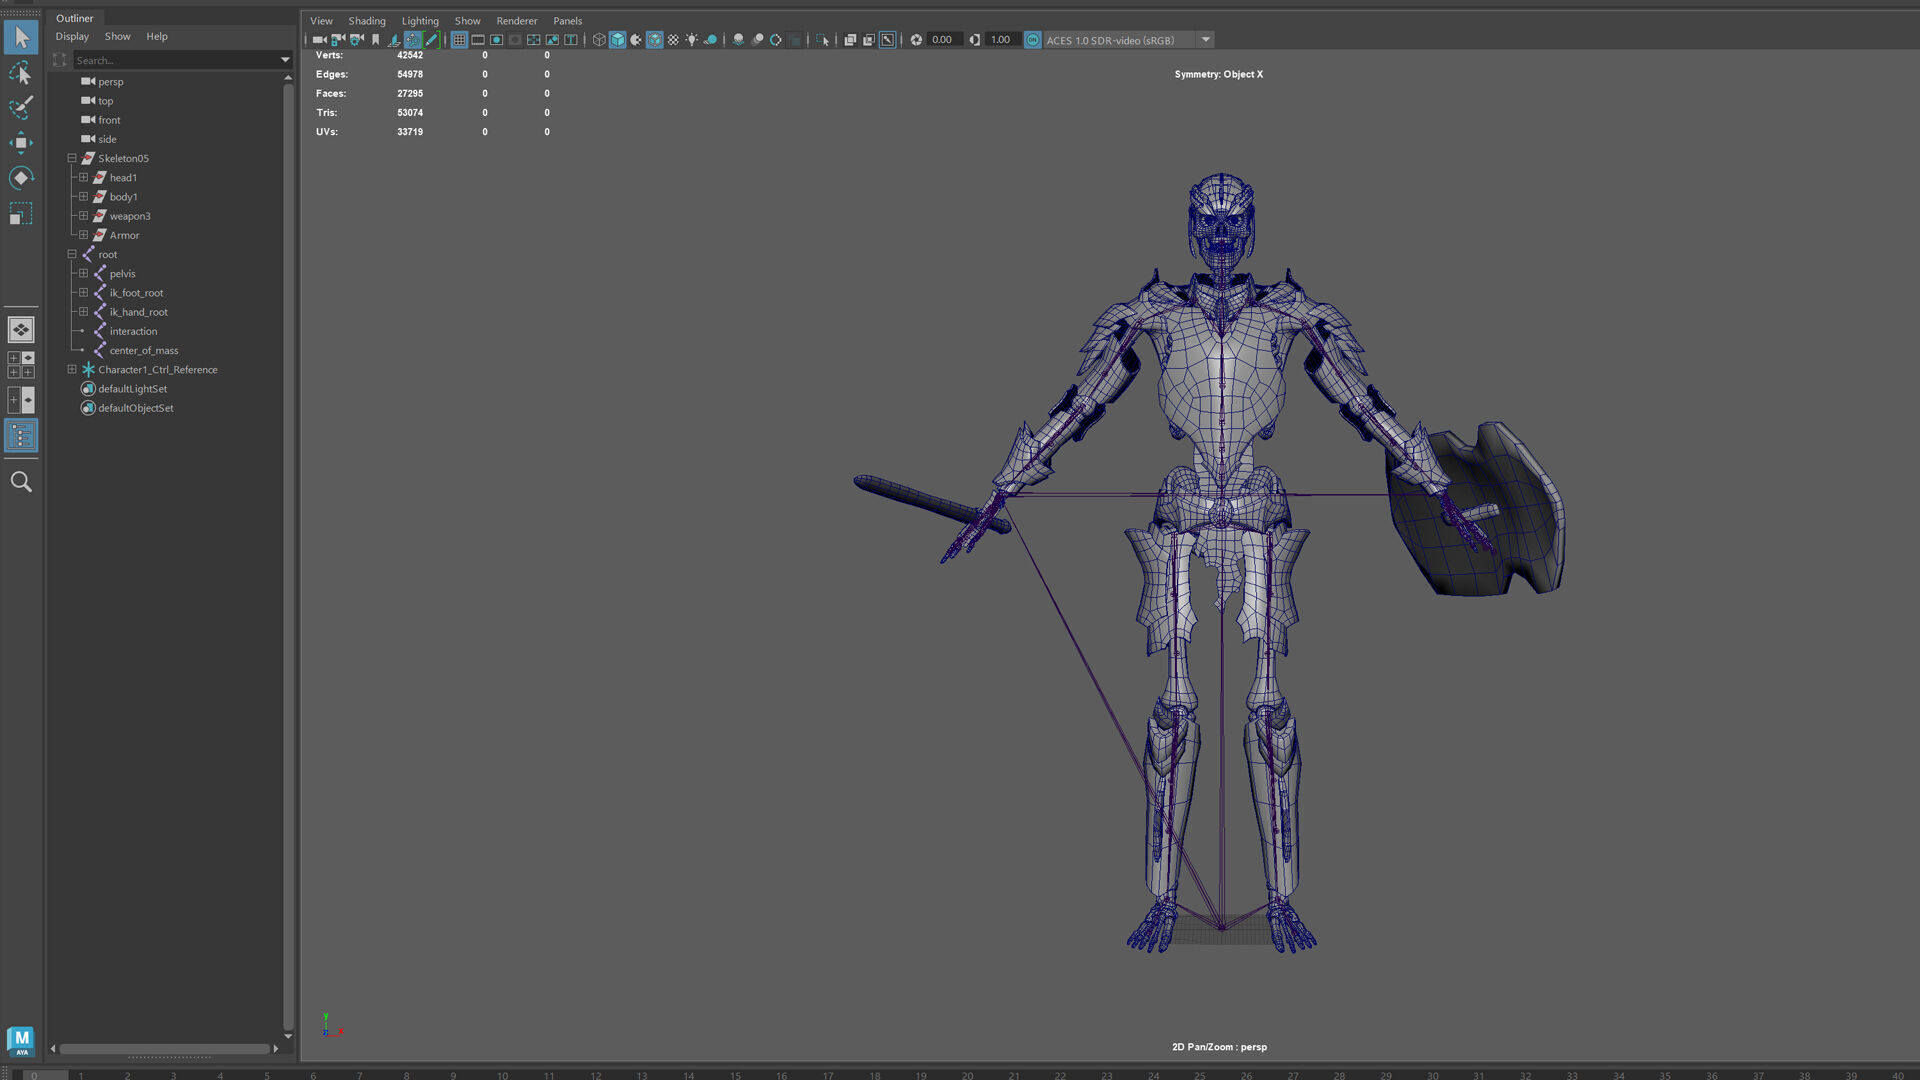Viewport: 1920px width, 1080px height.
Task: Toggle the Grease Pencil icon
Action: point(431,40)
